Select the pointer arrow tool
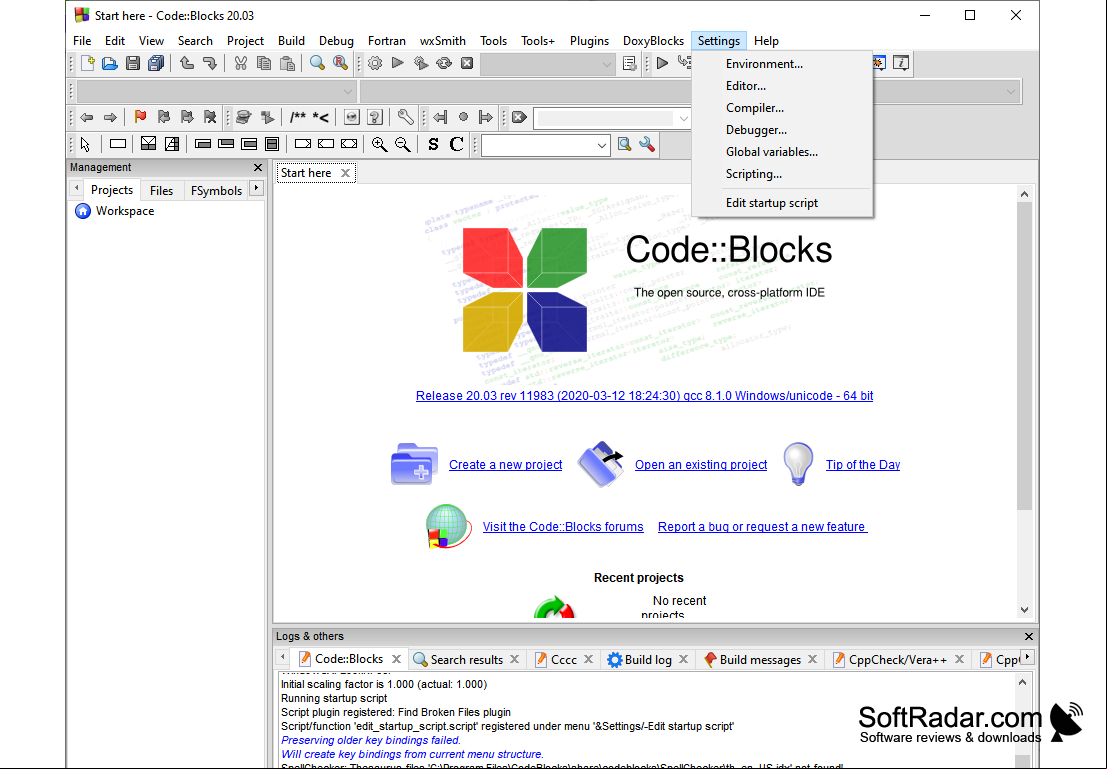This screenshot has height=769, width=1107. point(85,145)
